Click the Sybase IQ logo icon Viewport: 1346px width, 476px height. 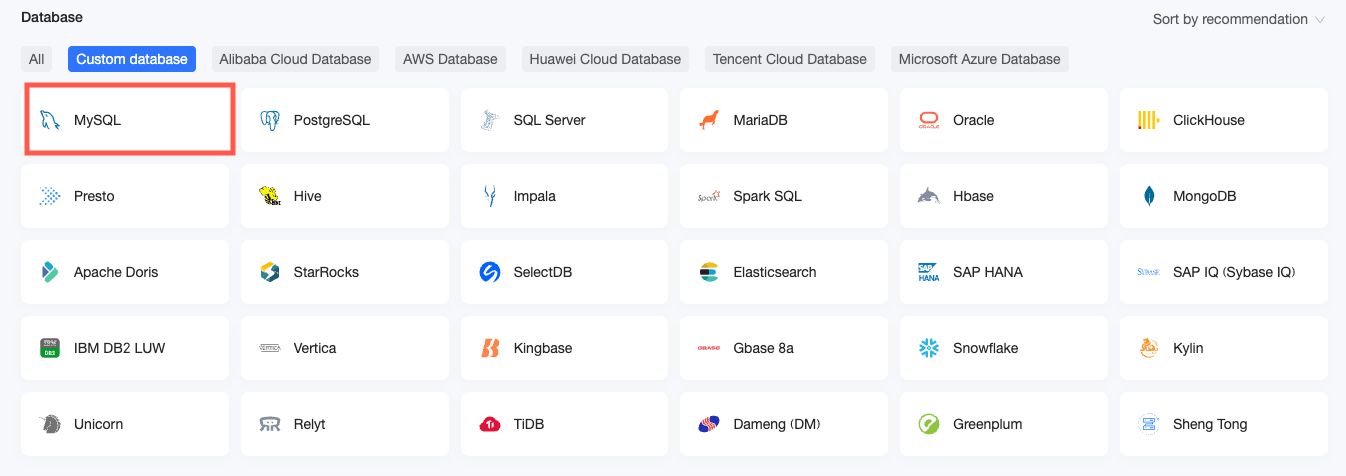[1149, 272]
